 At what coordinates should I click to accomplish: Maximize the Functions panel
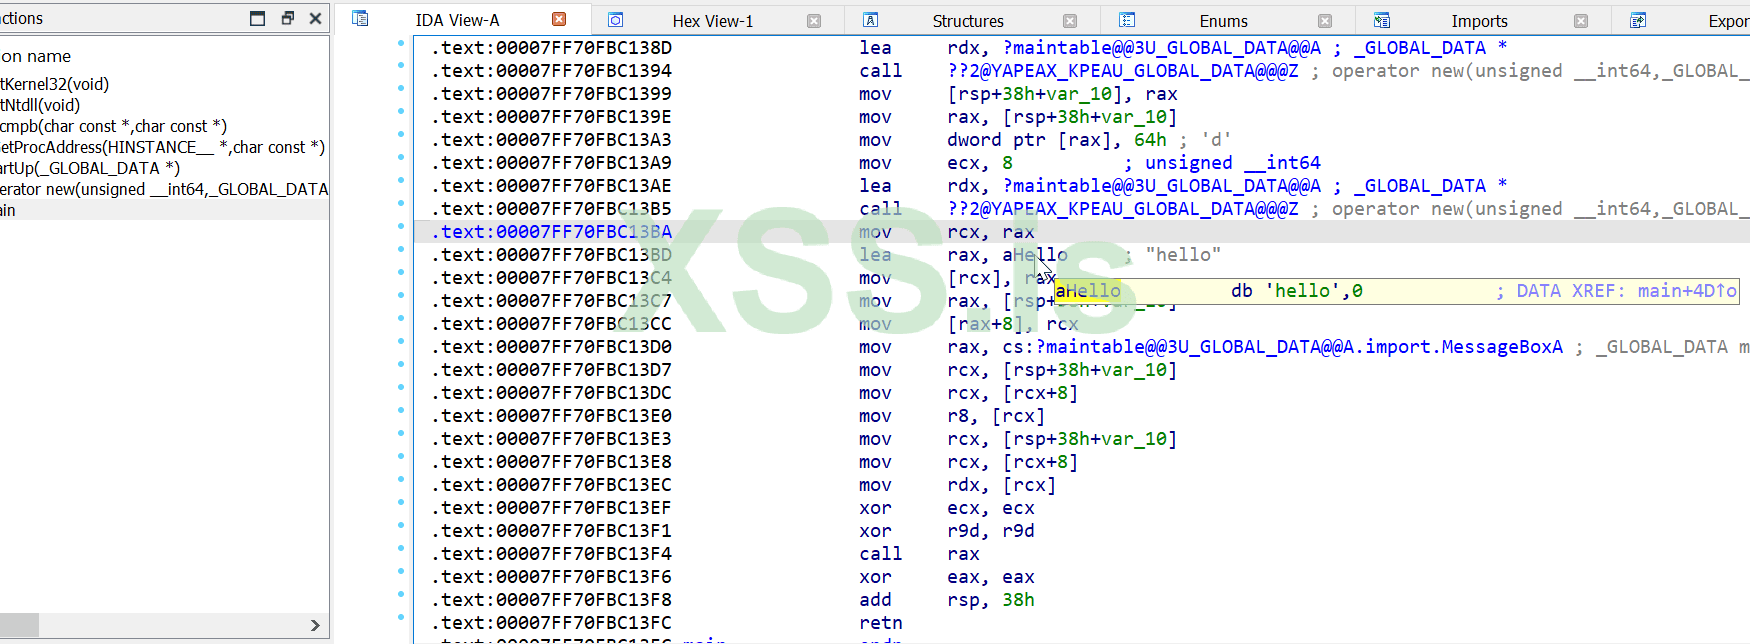[x=257, y=18]
